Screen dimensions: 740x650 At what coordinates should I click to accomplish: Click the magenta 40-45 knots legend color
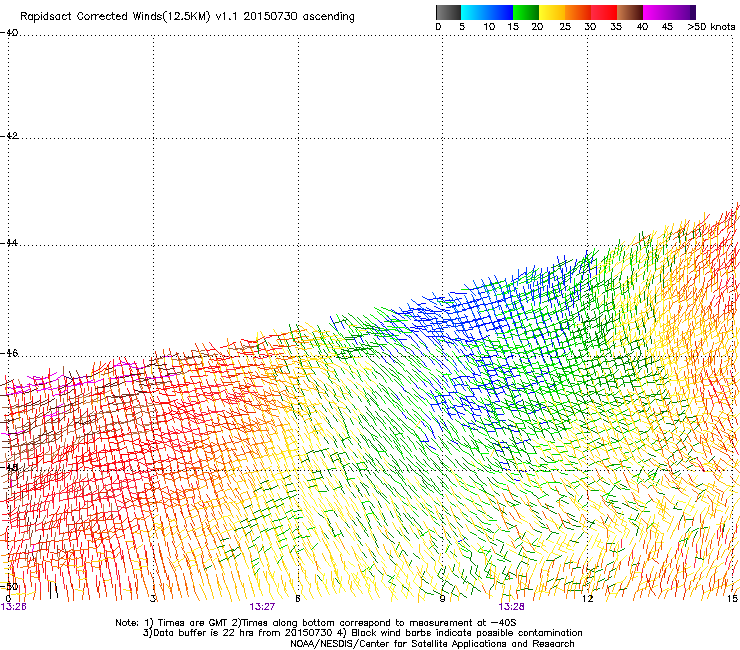[x=656, y=12]
